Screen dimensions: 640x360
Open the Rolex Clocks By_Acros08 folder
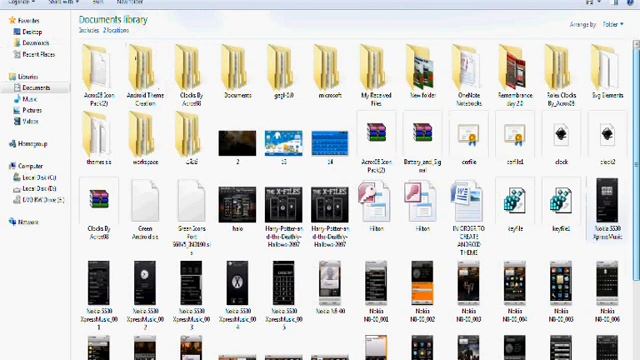[561, 76]
